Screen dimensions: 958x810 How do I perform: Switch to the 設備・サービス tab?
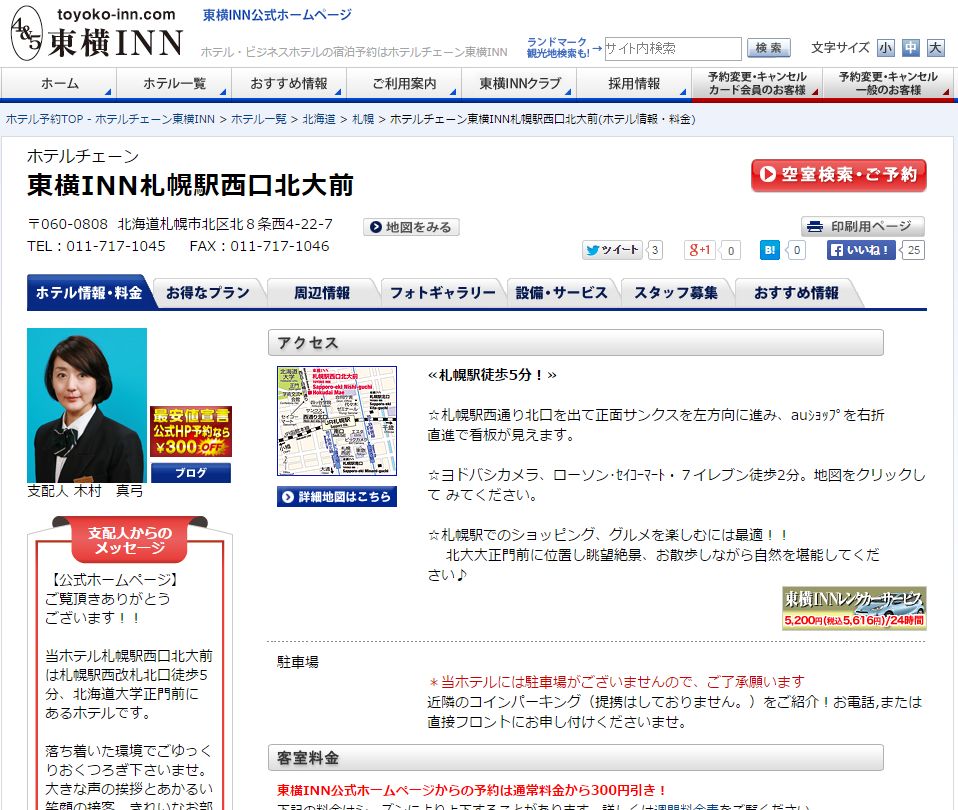coord(561,293)
